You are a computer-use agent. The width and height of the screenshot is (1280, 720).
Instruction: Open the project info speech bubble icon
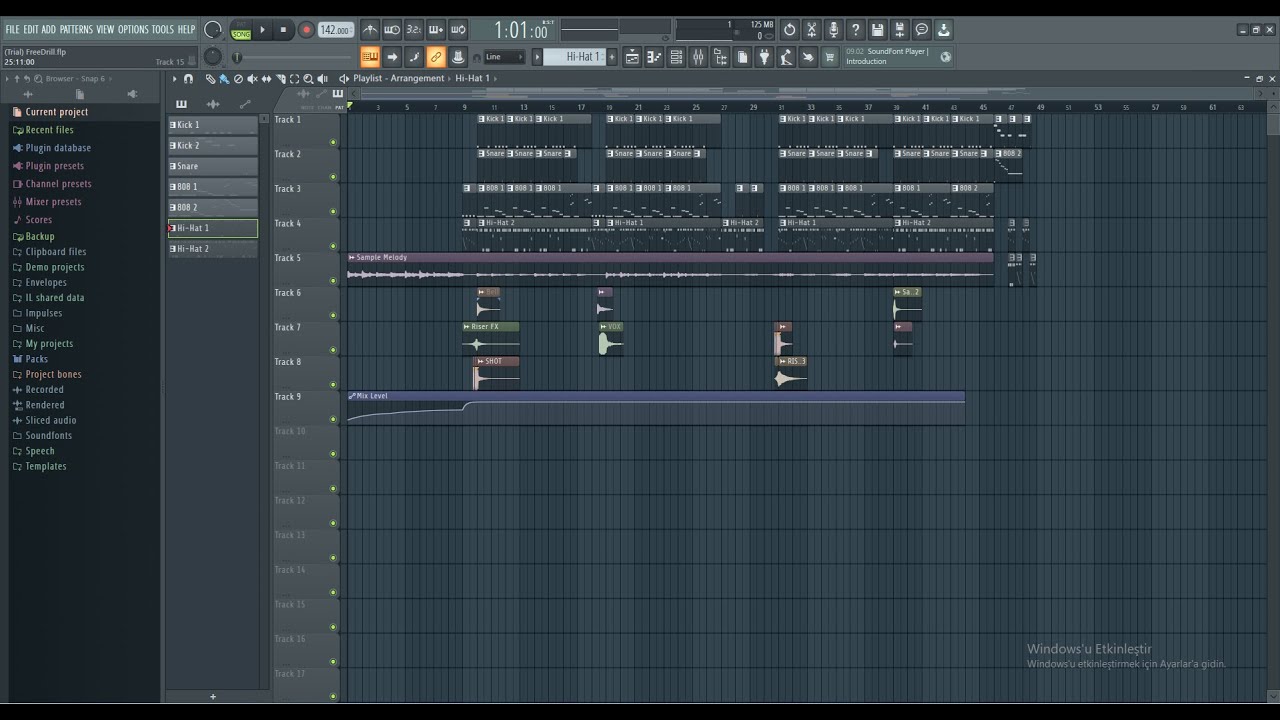click(921, 30)
